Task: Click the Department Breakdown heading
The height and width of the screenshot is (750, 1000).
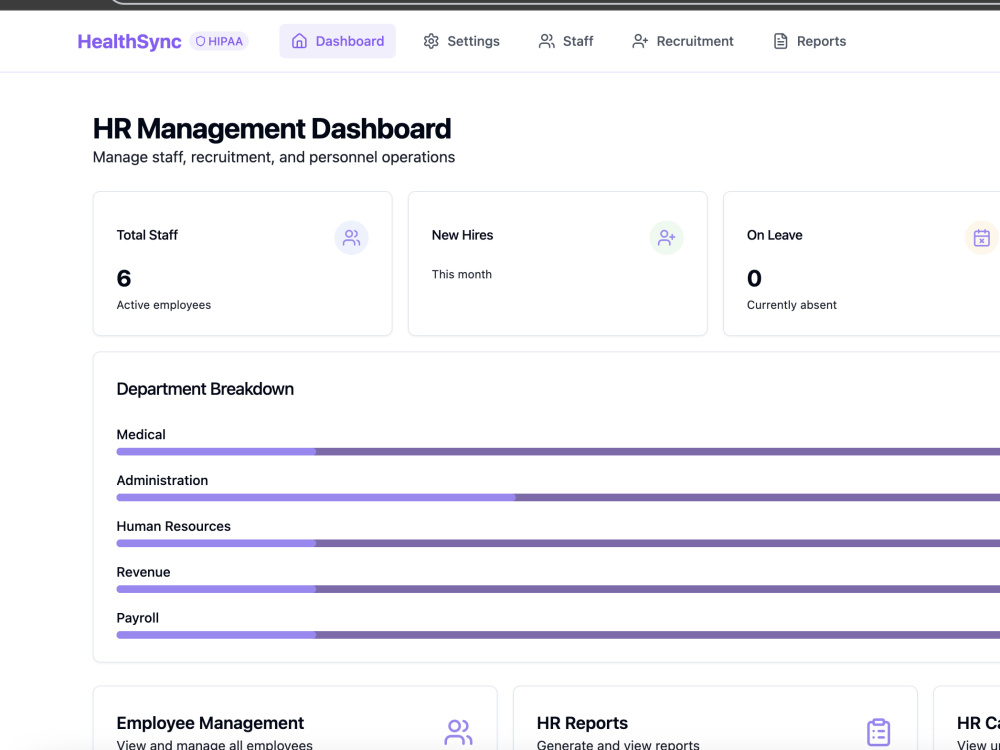Action: point(205,389)
